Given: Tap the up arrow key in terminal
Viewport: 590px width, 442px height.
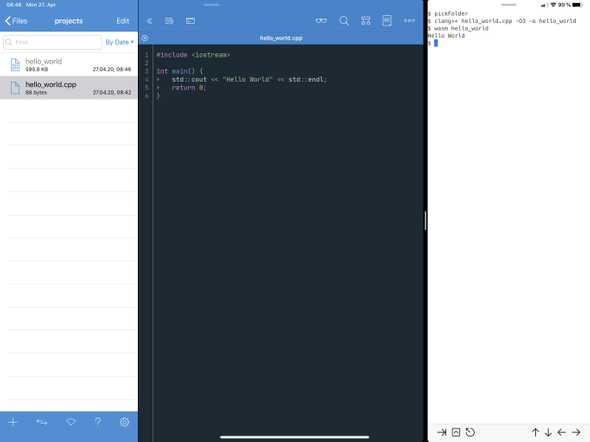Looking at the screenshot, I should point(535,432).
